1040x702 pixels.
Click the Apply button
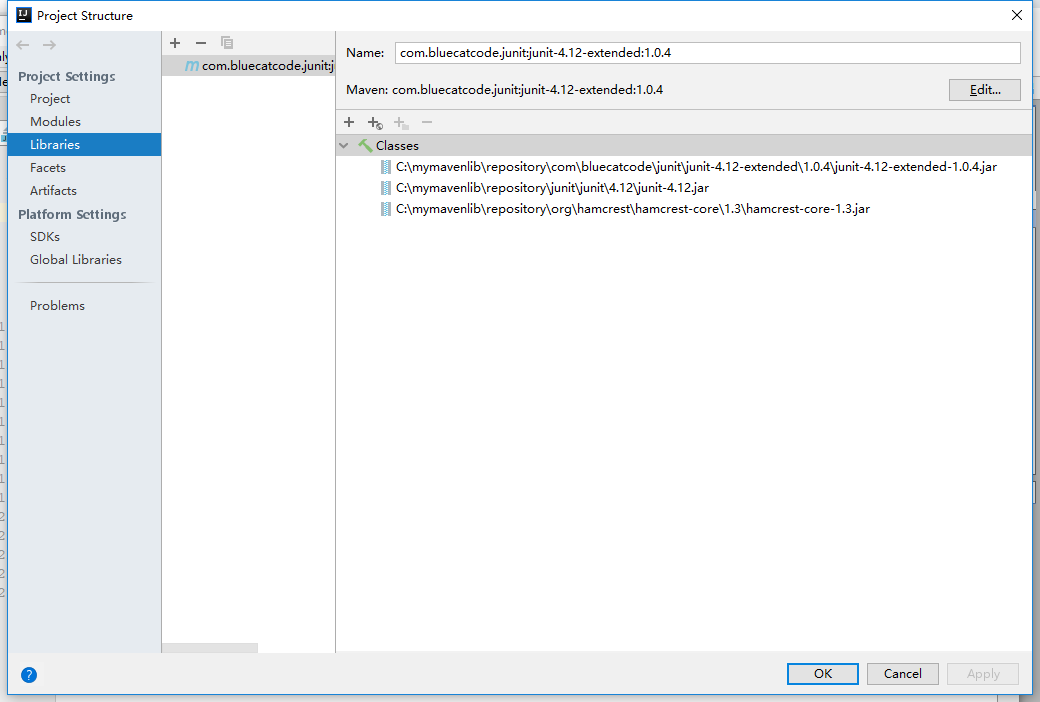[x=983, y=673]
